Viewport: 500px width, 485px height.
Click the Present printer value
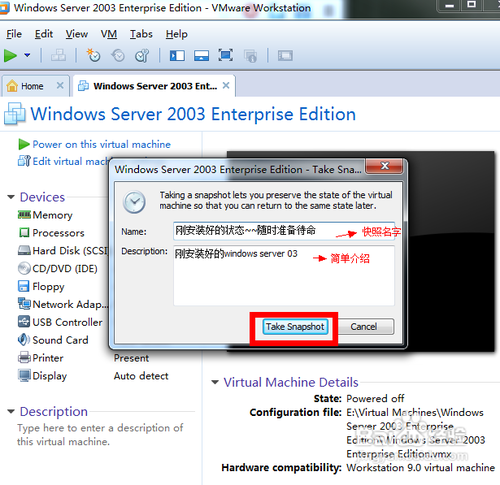[x=131, y=358]
